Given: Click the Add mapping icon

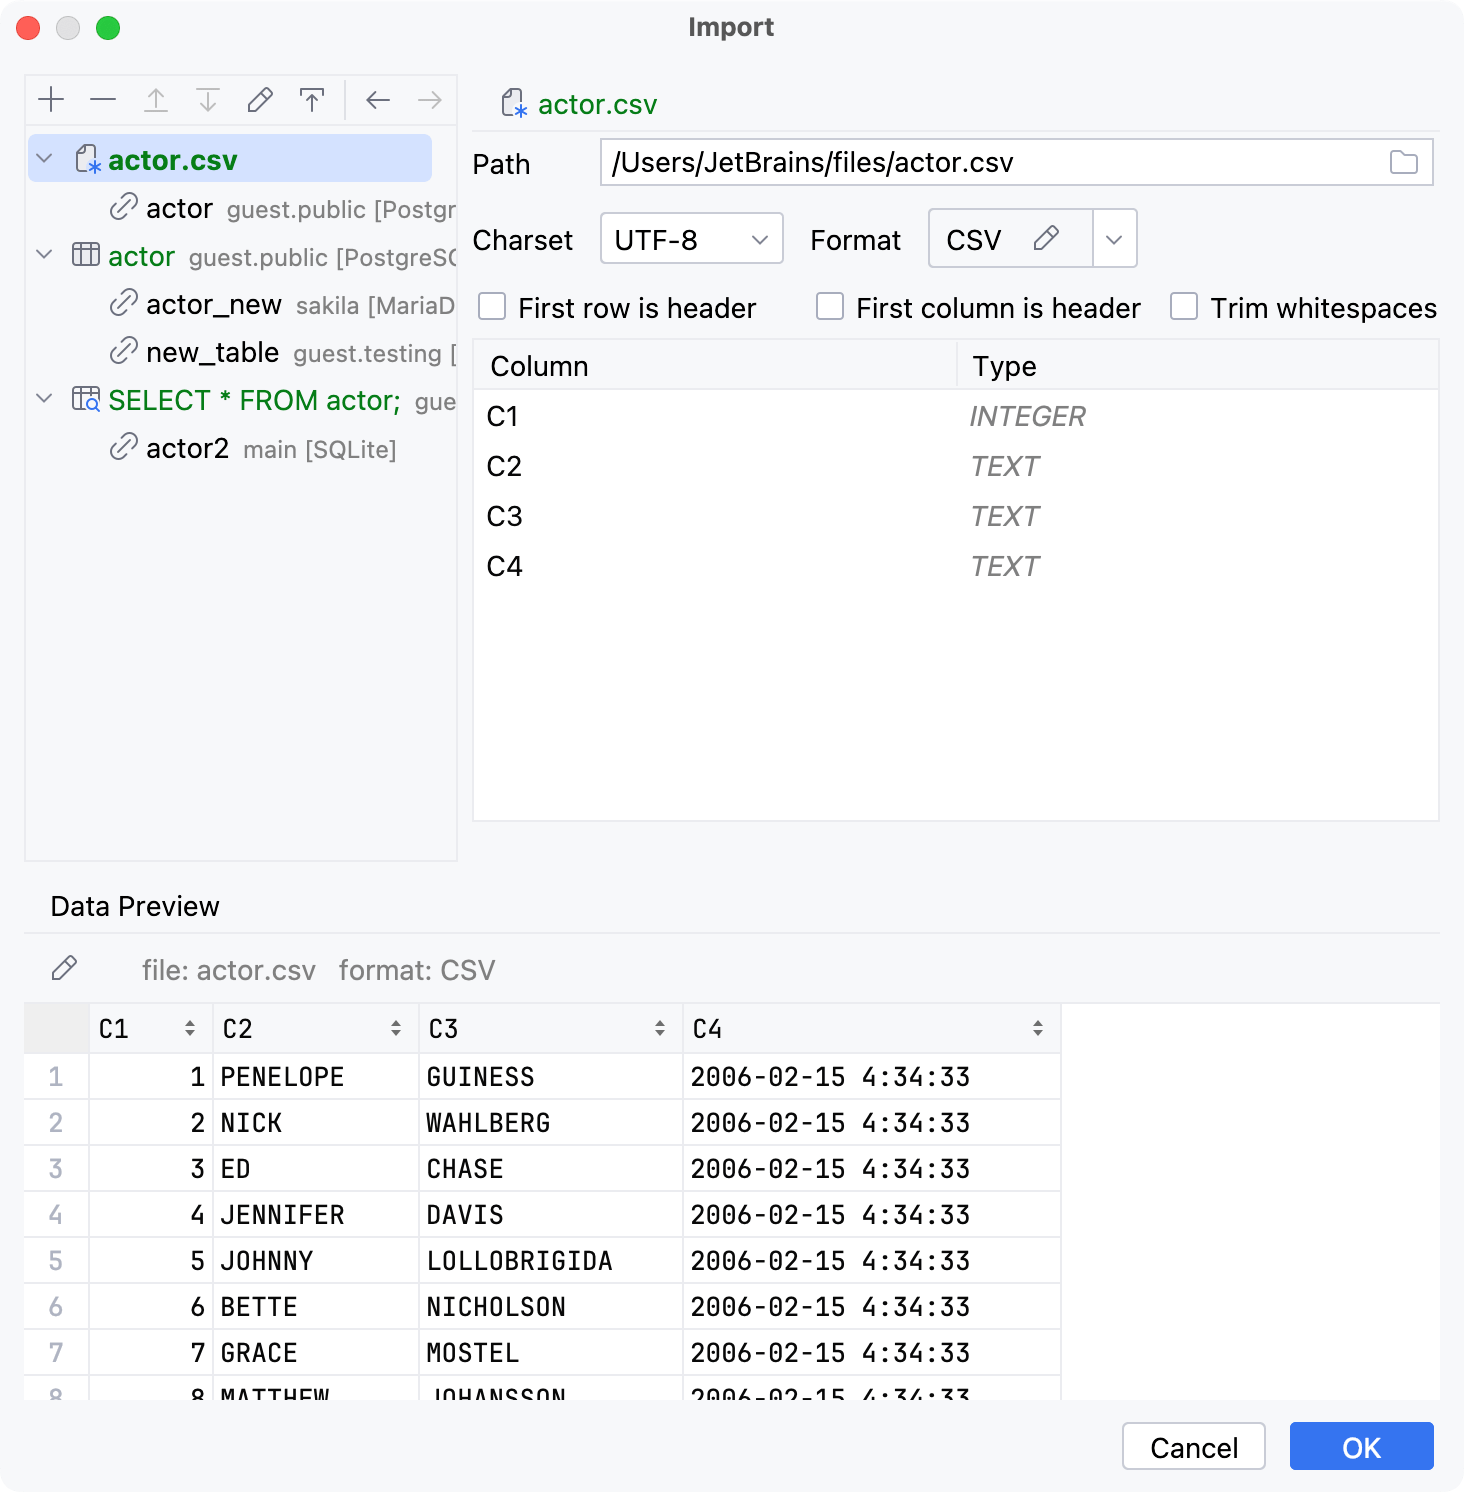Looking at the screenshot, I should 51,99.
